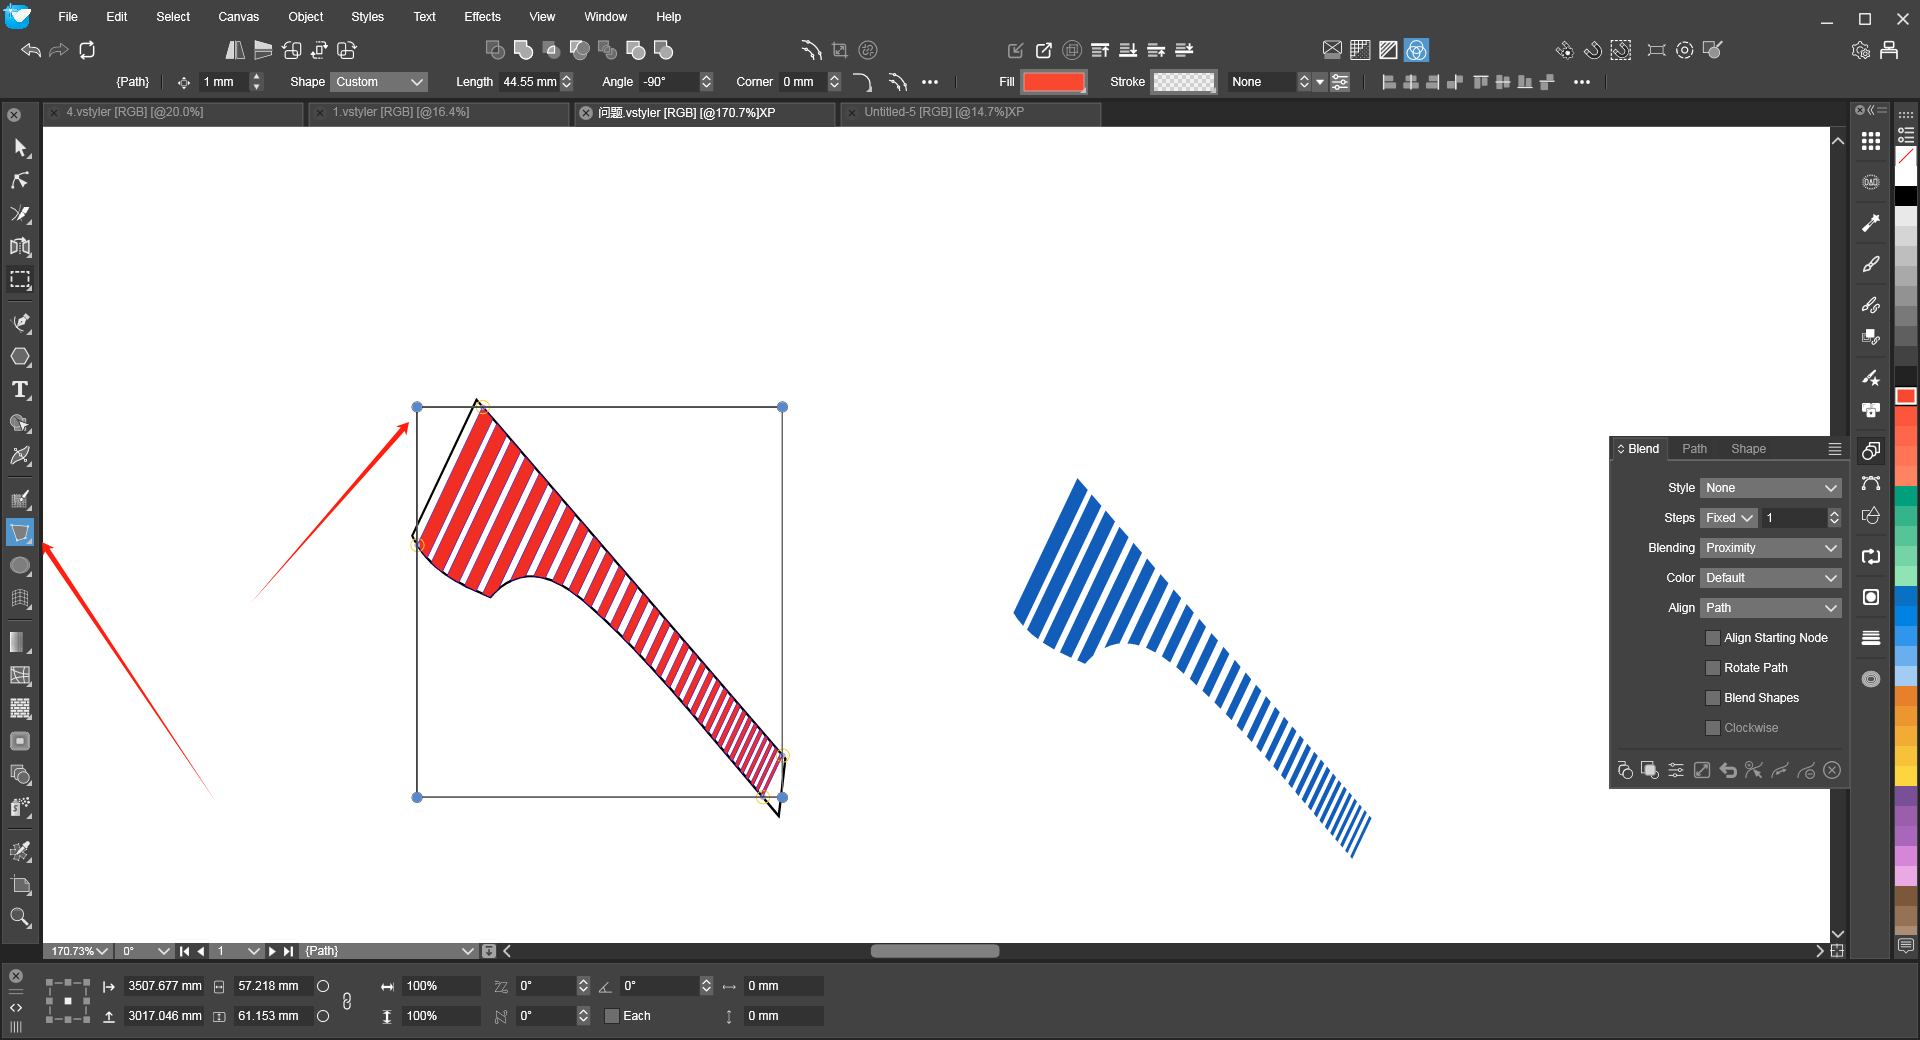The width and height of the screenshot is (1920, 1040).
Task: Switch to the Untitled-5 document tab
Action: coord(943,112)
